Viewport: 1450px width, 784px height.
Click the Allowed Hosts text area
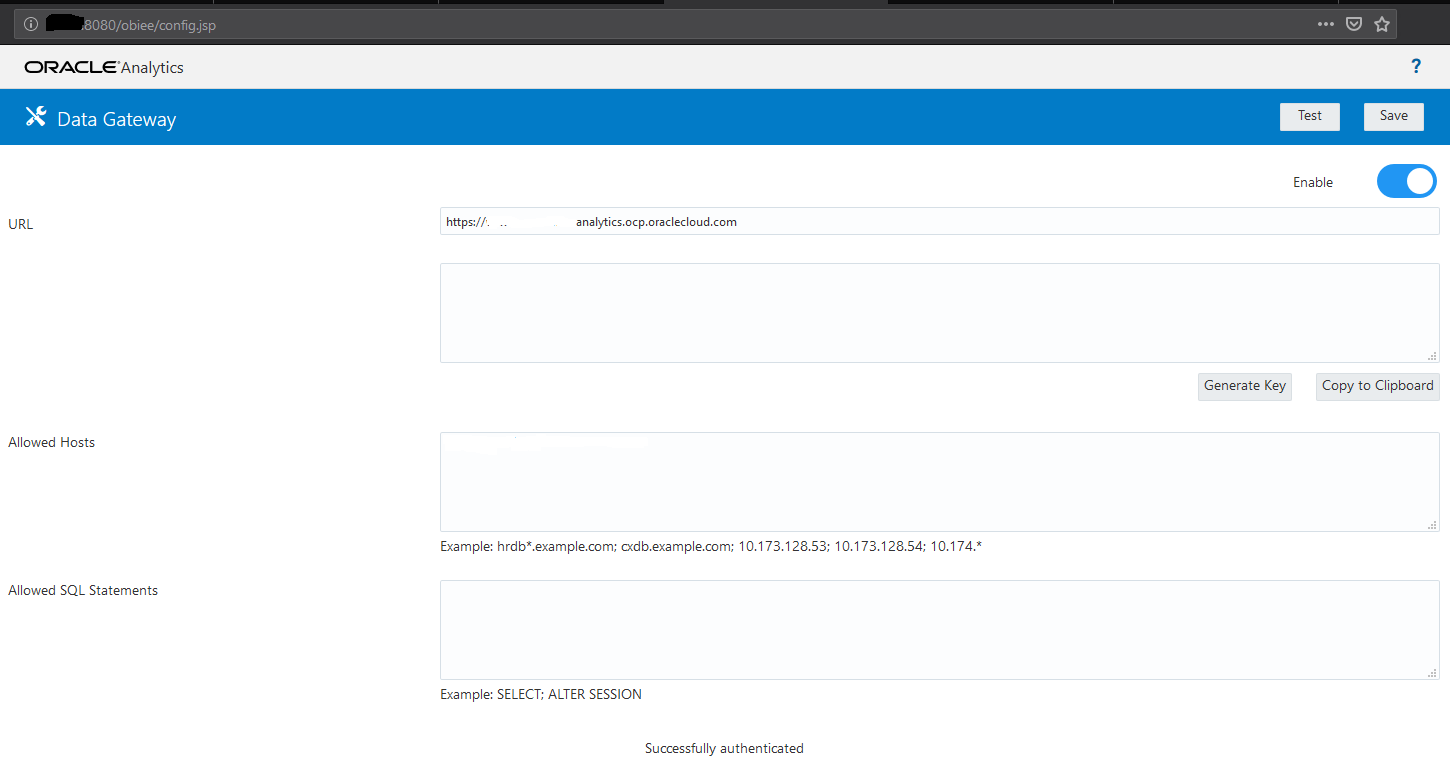coord(940,482)
